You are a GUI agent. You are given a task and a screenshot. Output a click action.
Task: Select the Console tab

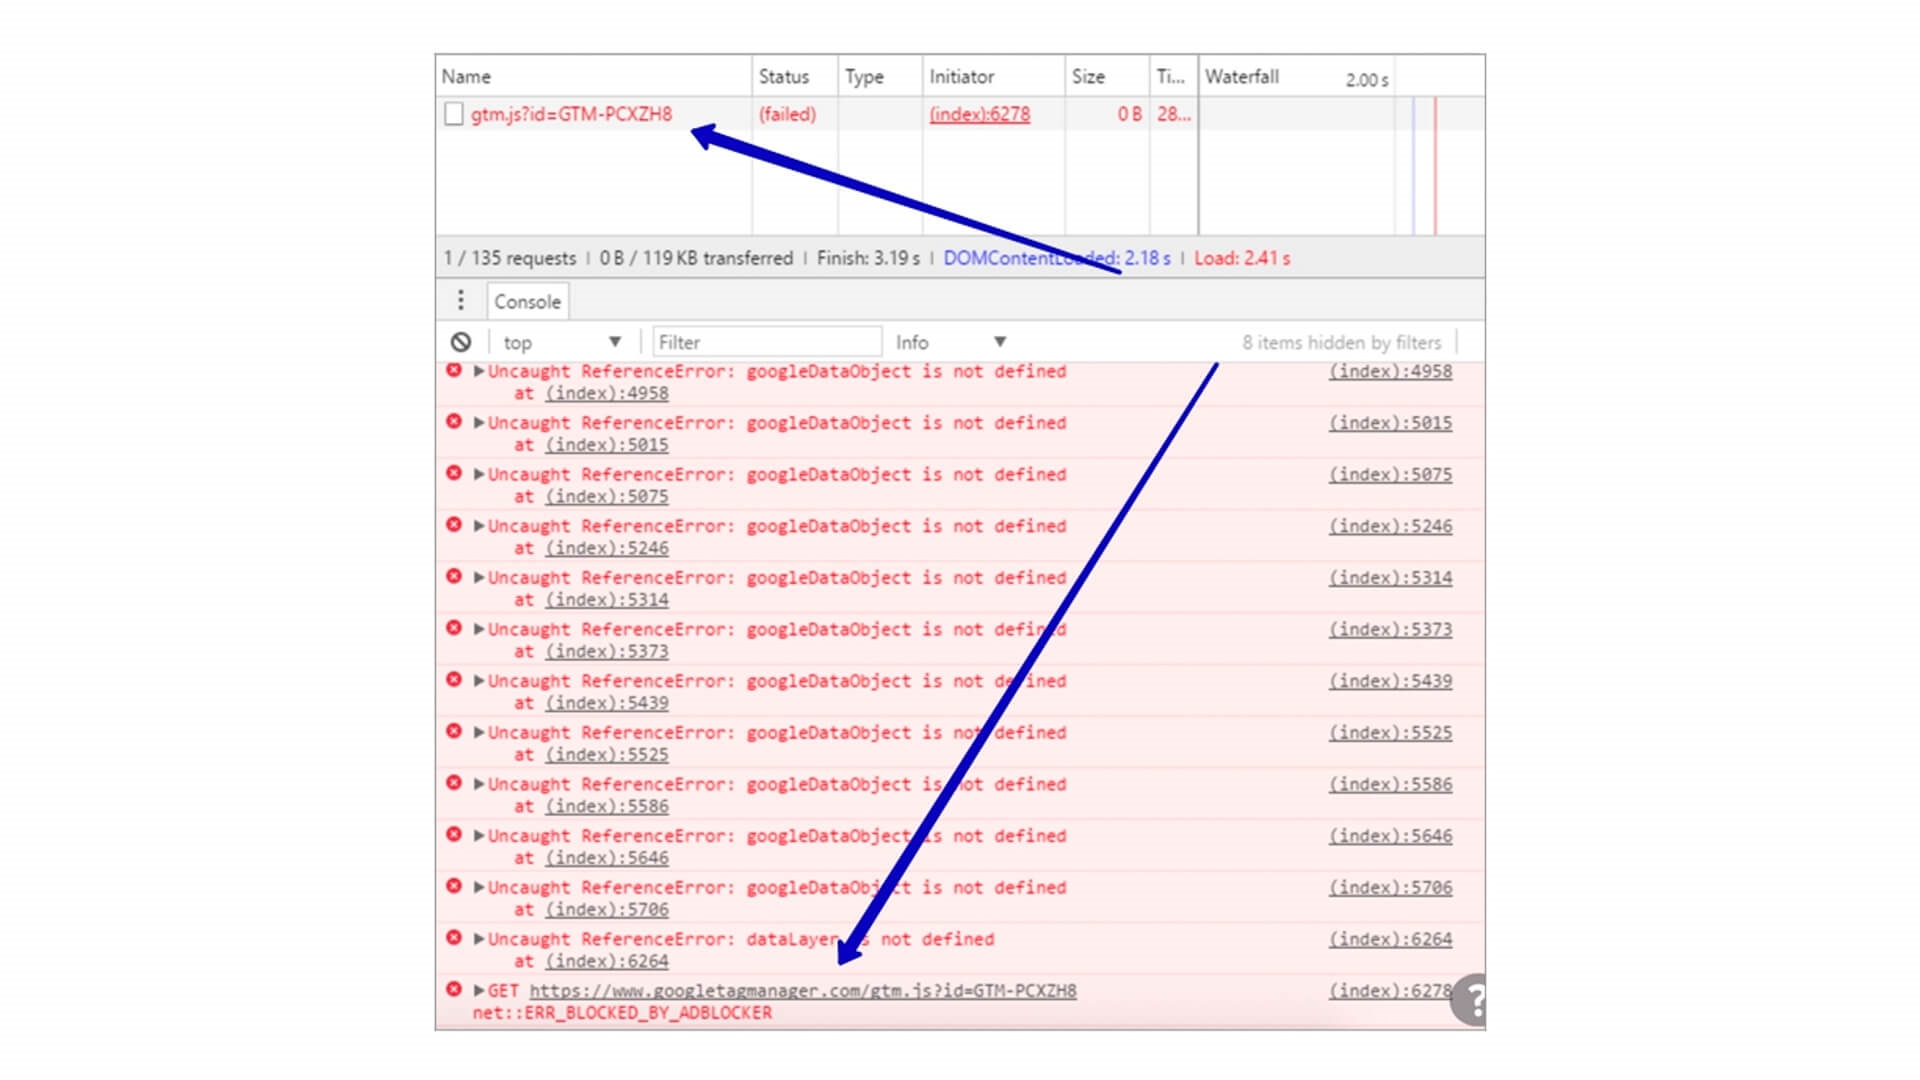click(x=525, y=301)
